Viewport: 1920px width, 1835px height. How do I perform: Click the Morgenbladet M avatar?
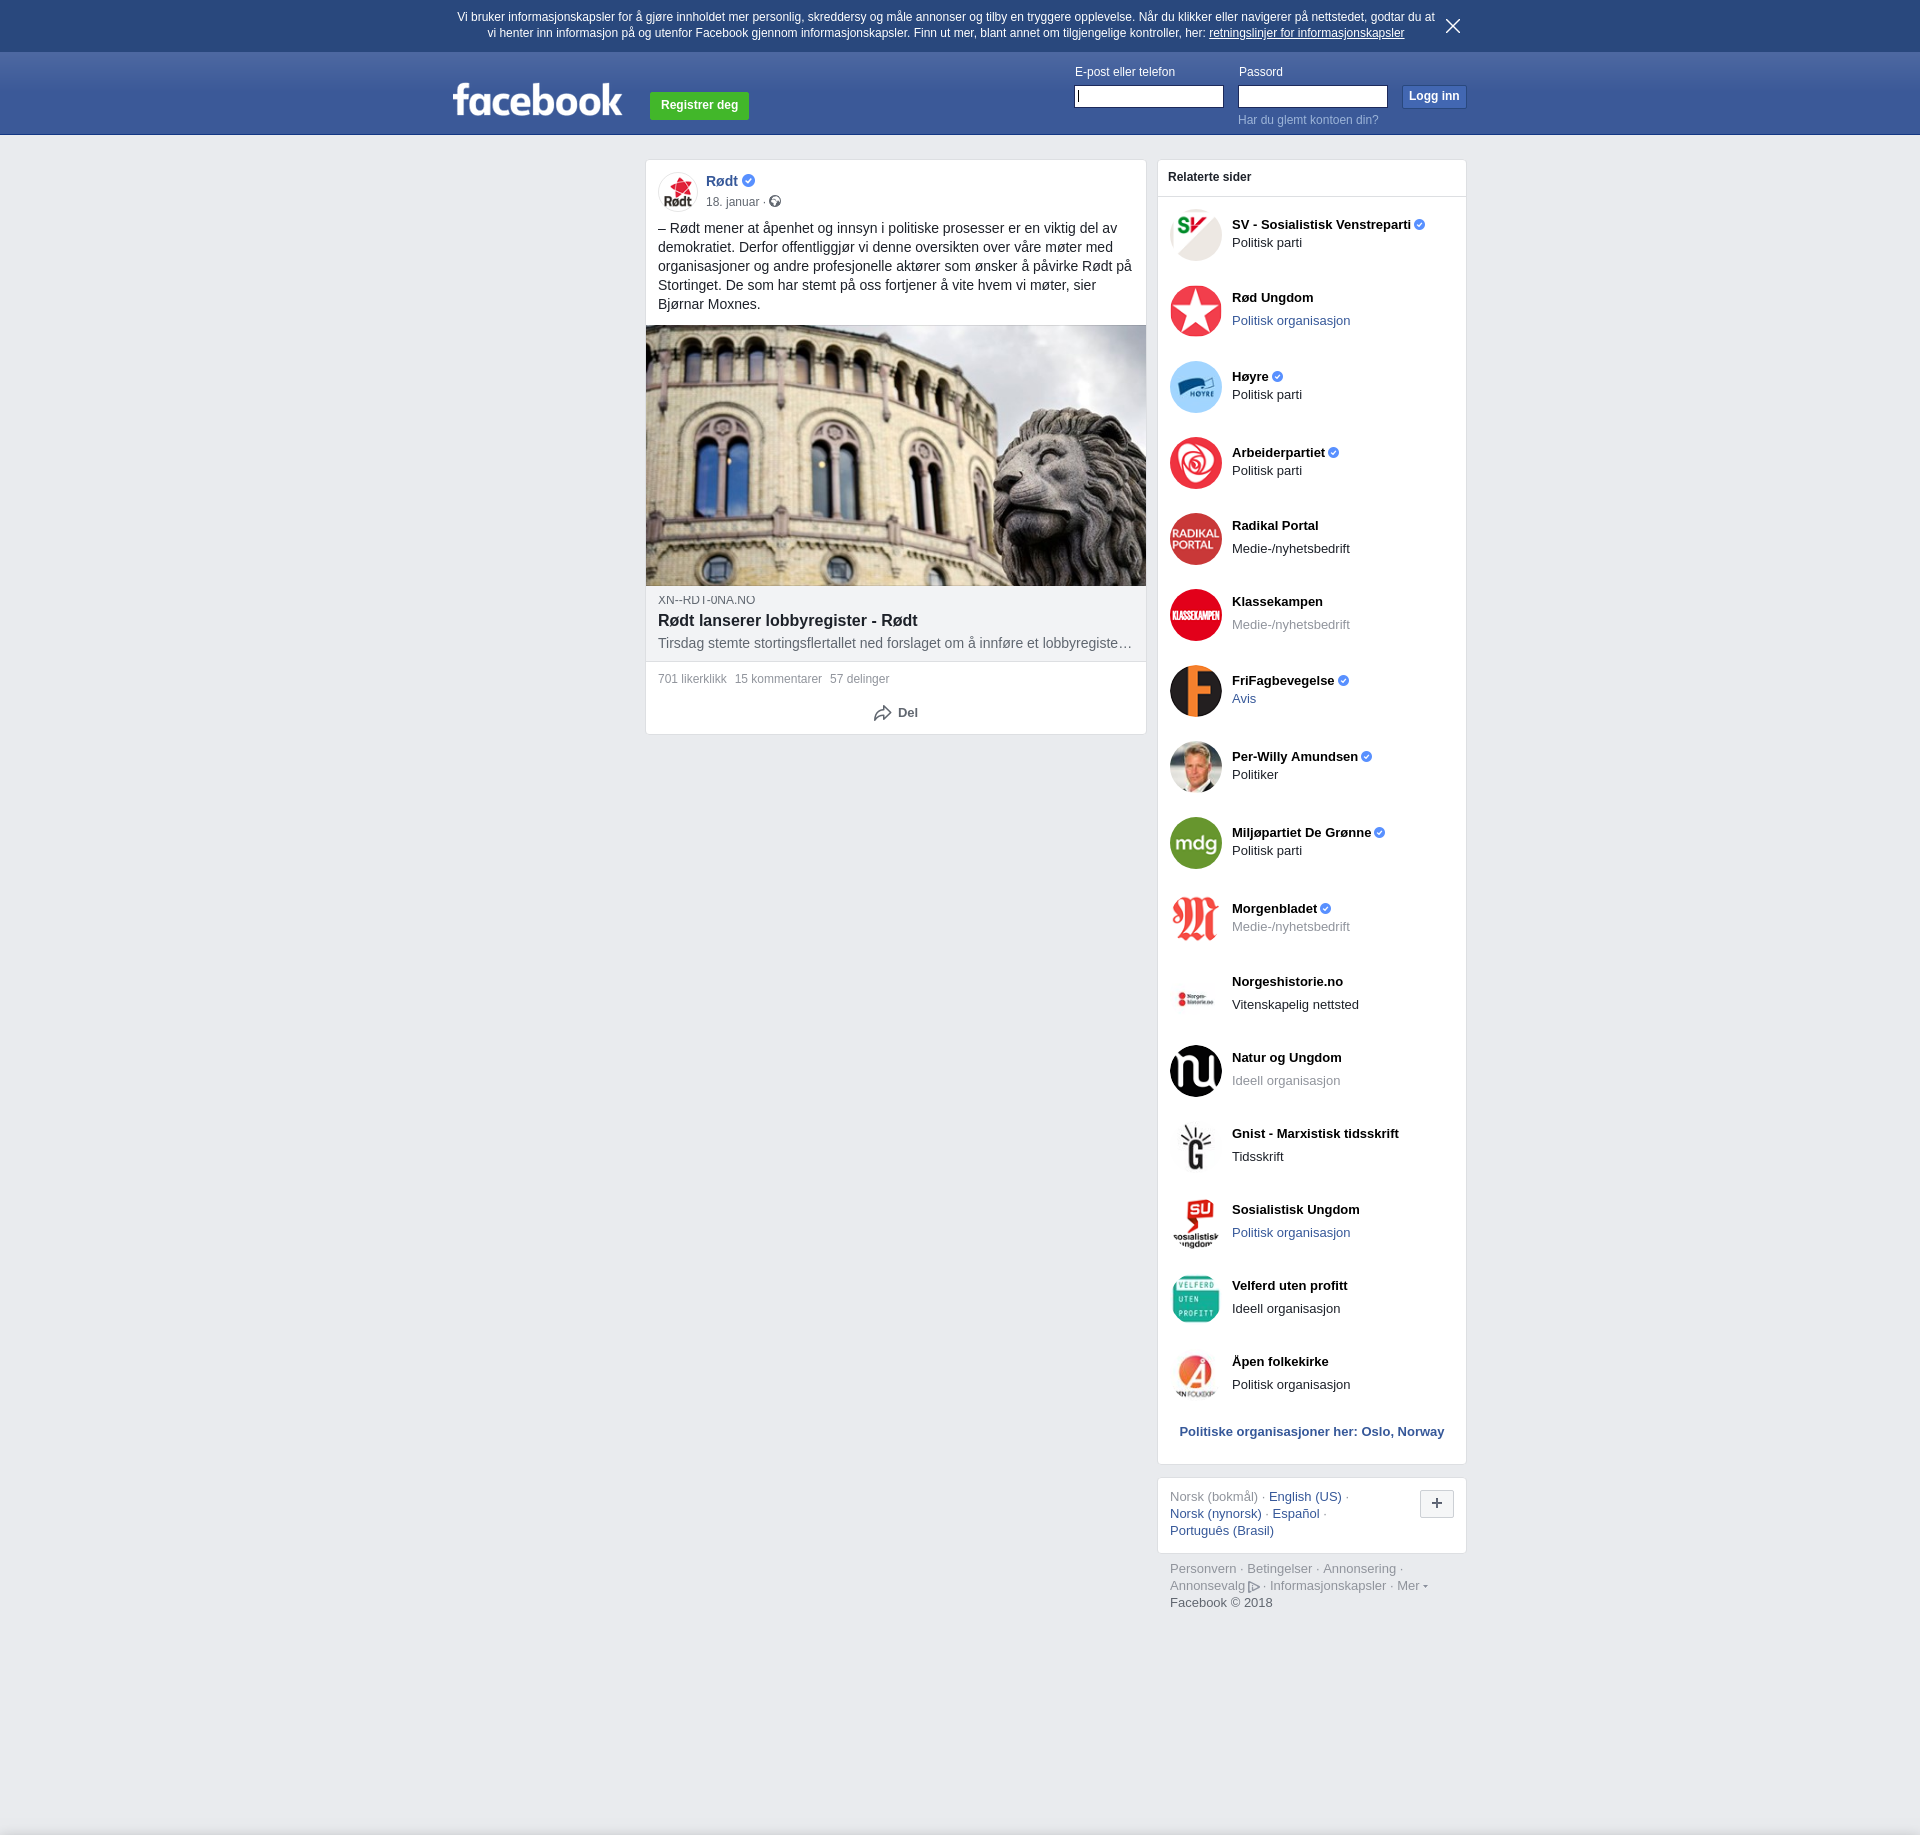point(1196,919)
